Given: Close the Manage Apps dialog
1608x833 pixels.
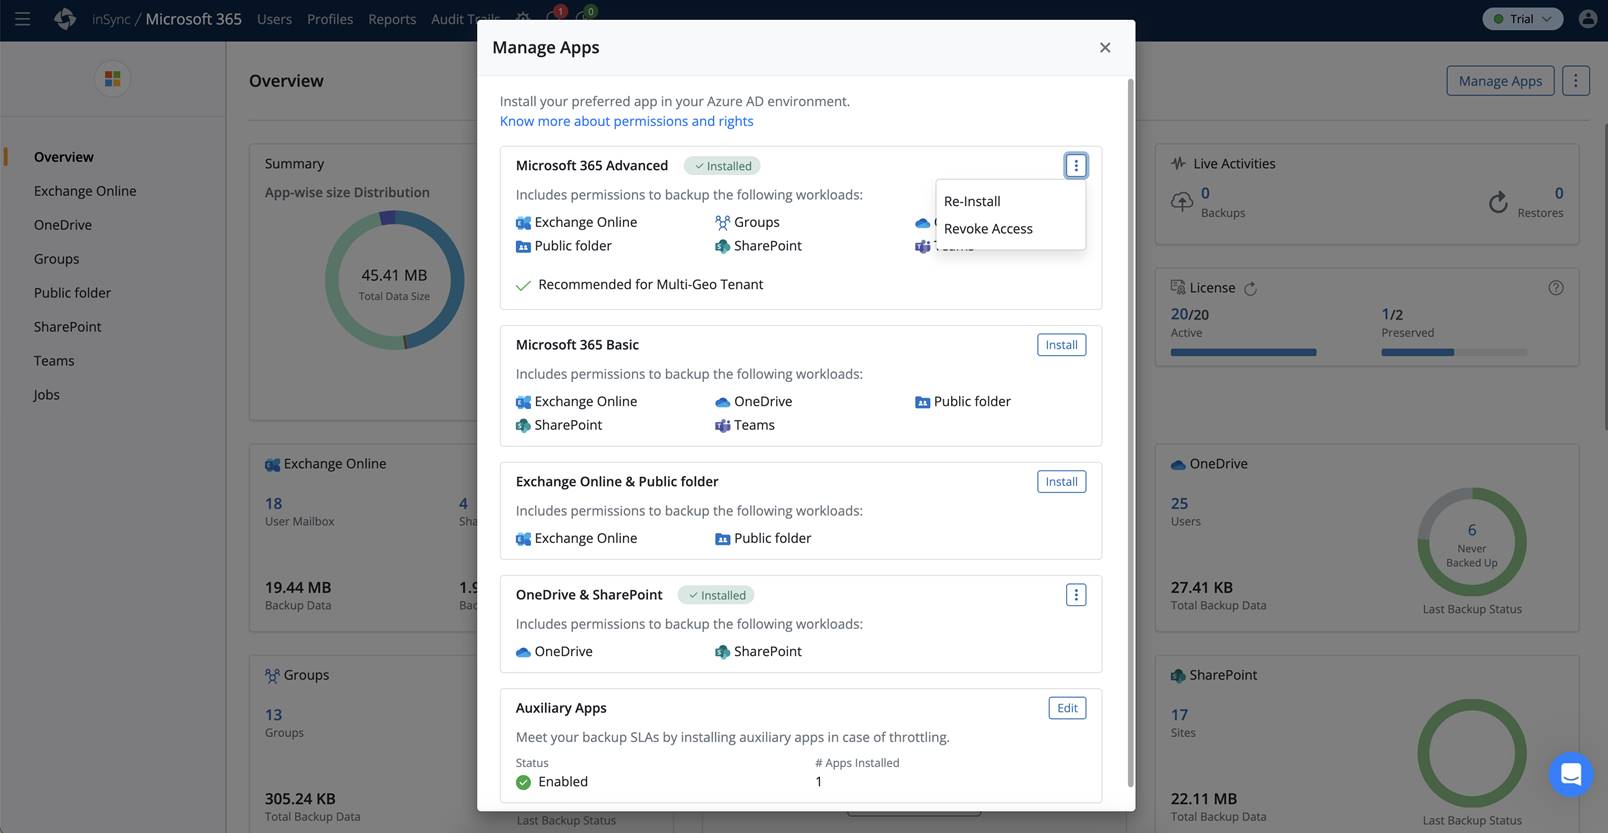Looking at the screenshot, I should tap(1105, 48).
